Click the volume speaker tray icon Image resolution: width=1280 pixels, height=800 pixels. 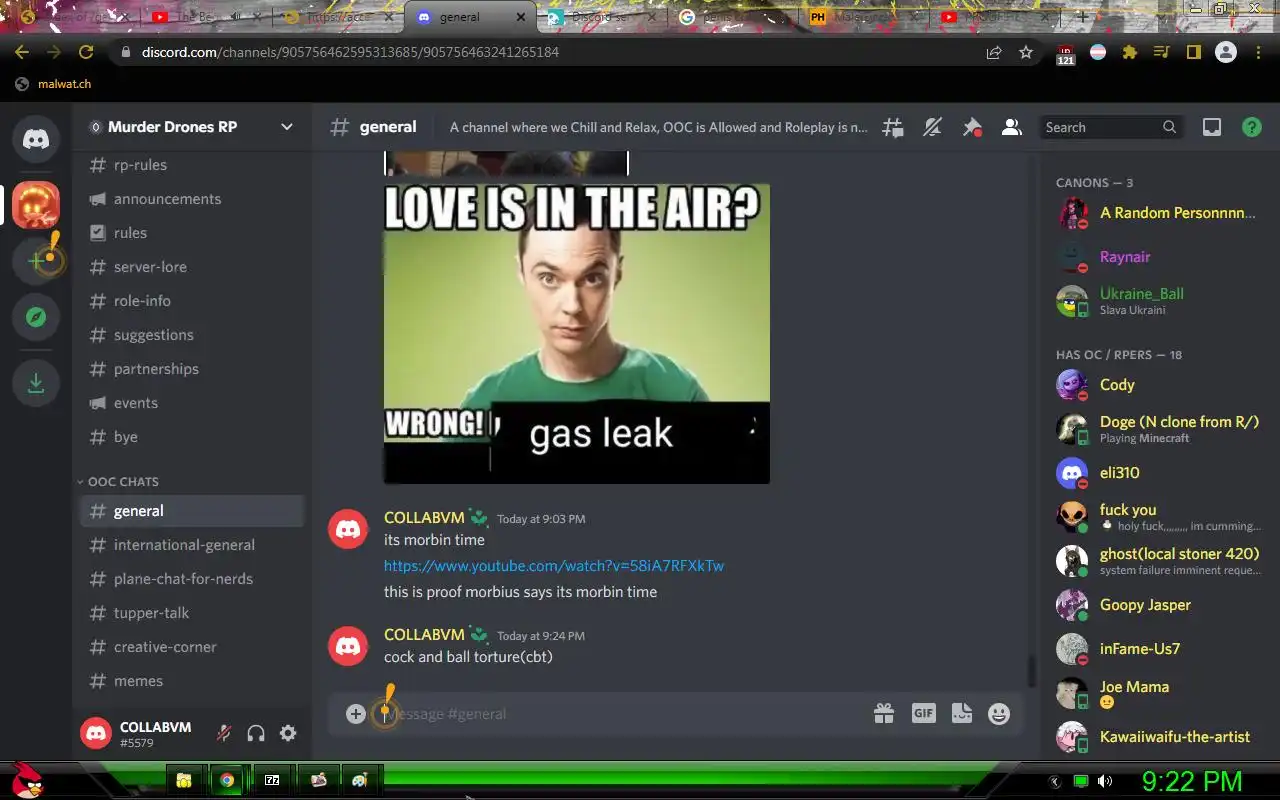pyautogui.click(x=1105, y=781)
